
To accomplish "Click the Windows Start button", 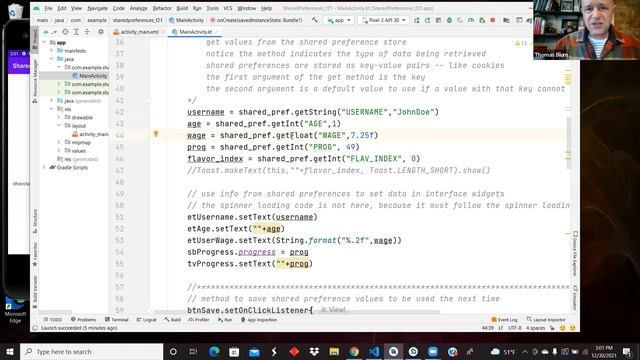I will (9, 351).
